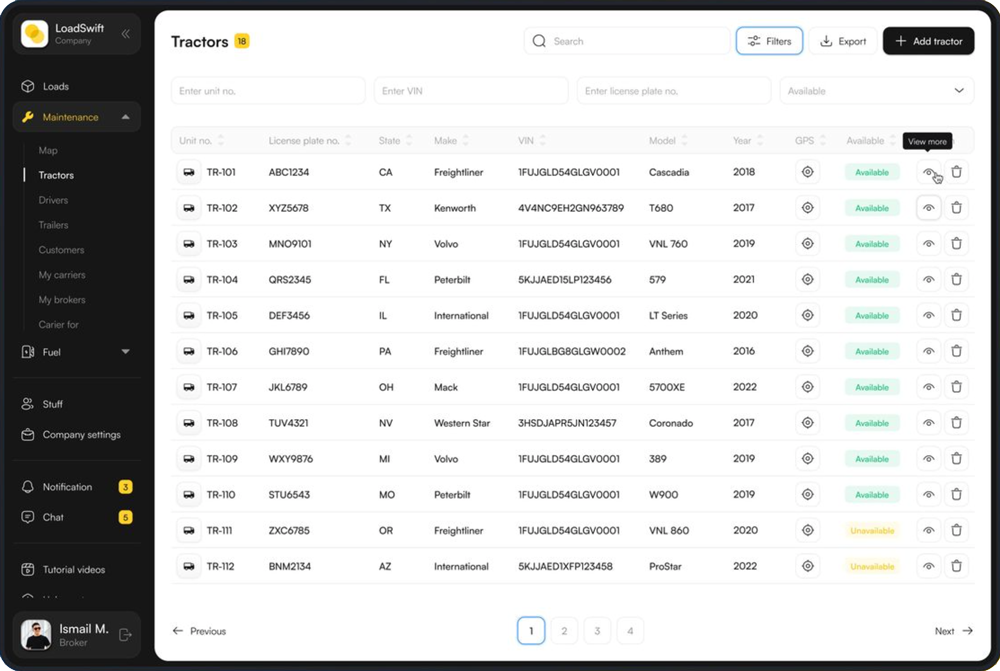Open Drivers in the sidebar

(53, 200)
